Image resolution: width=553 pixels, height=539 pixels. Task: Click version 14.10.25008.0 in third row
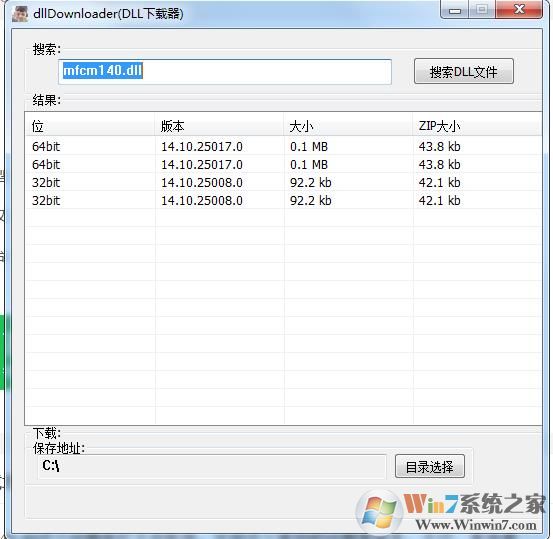tap(202, 182)
